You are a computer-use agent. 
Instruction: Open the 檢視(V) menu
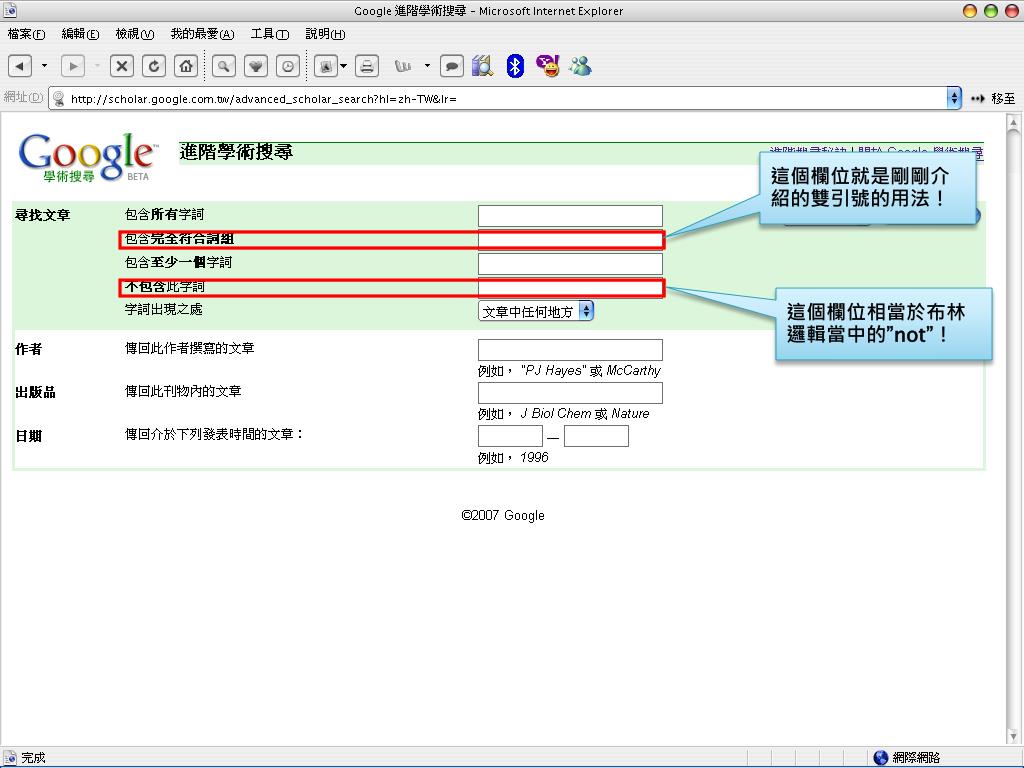(135, 34)
